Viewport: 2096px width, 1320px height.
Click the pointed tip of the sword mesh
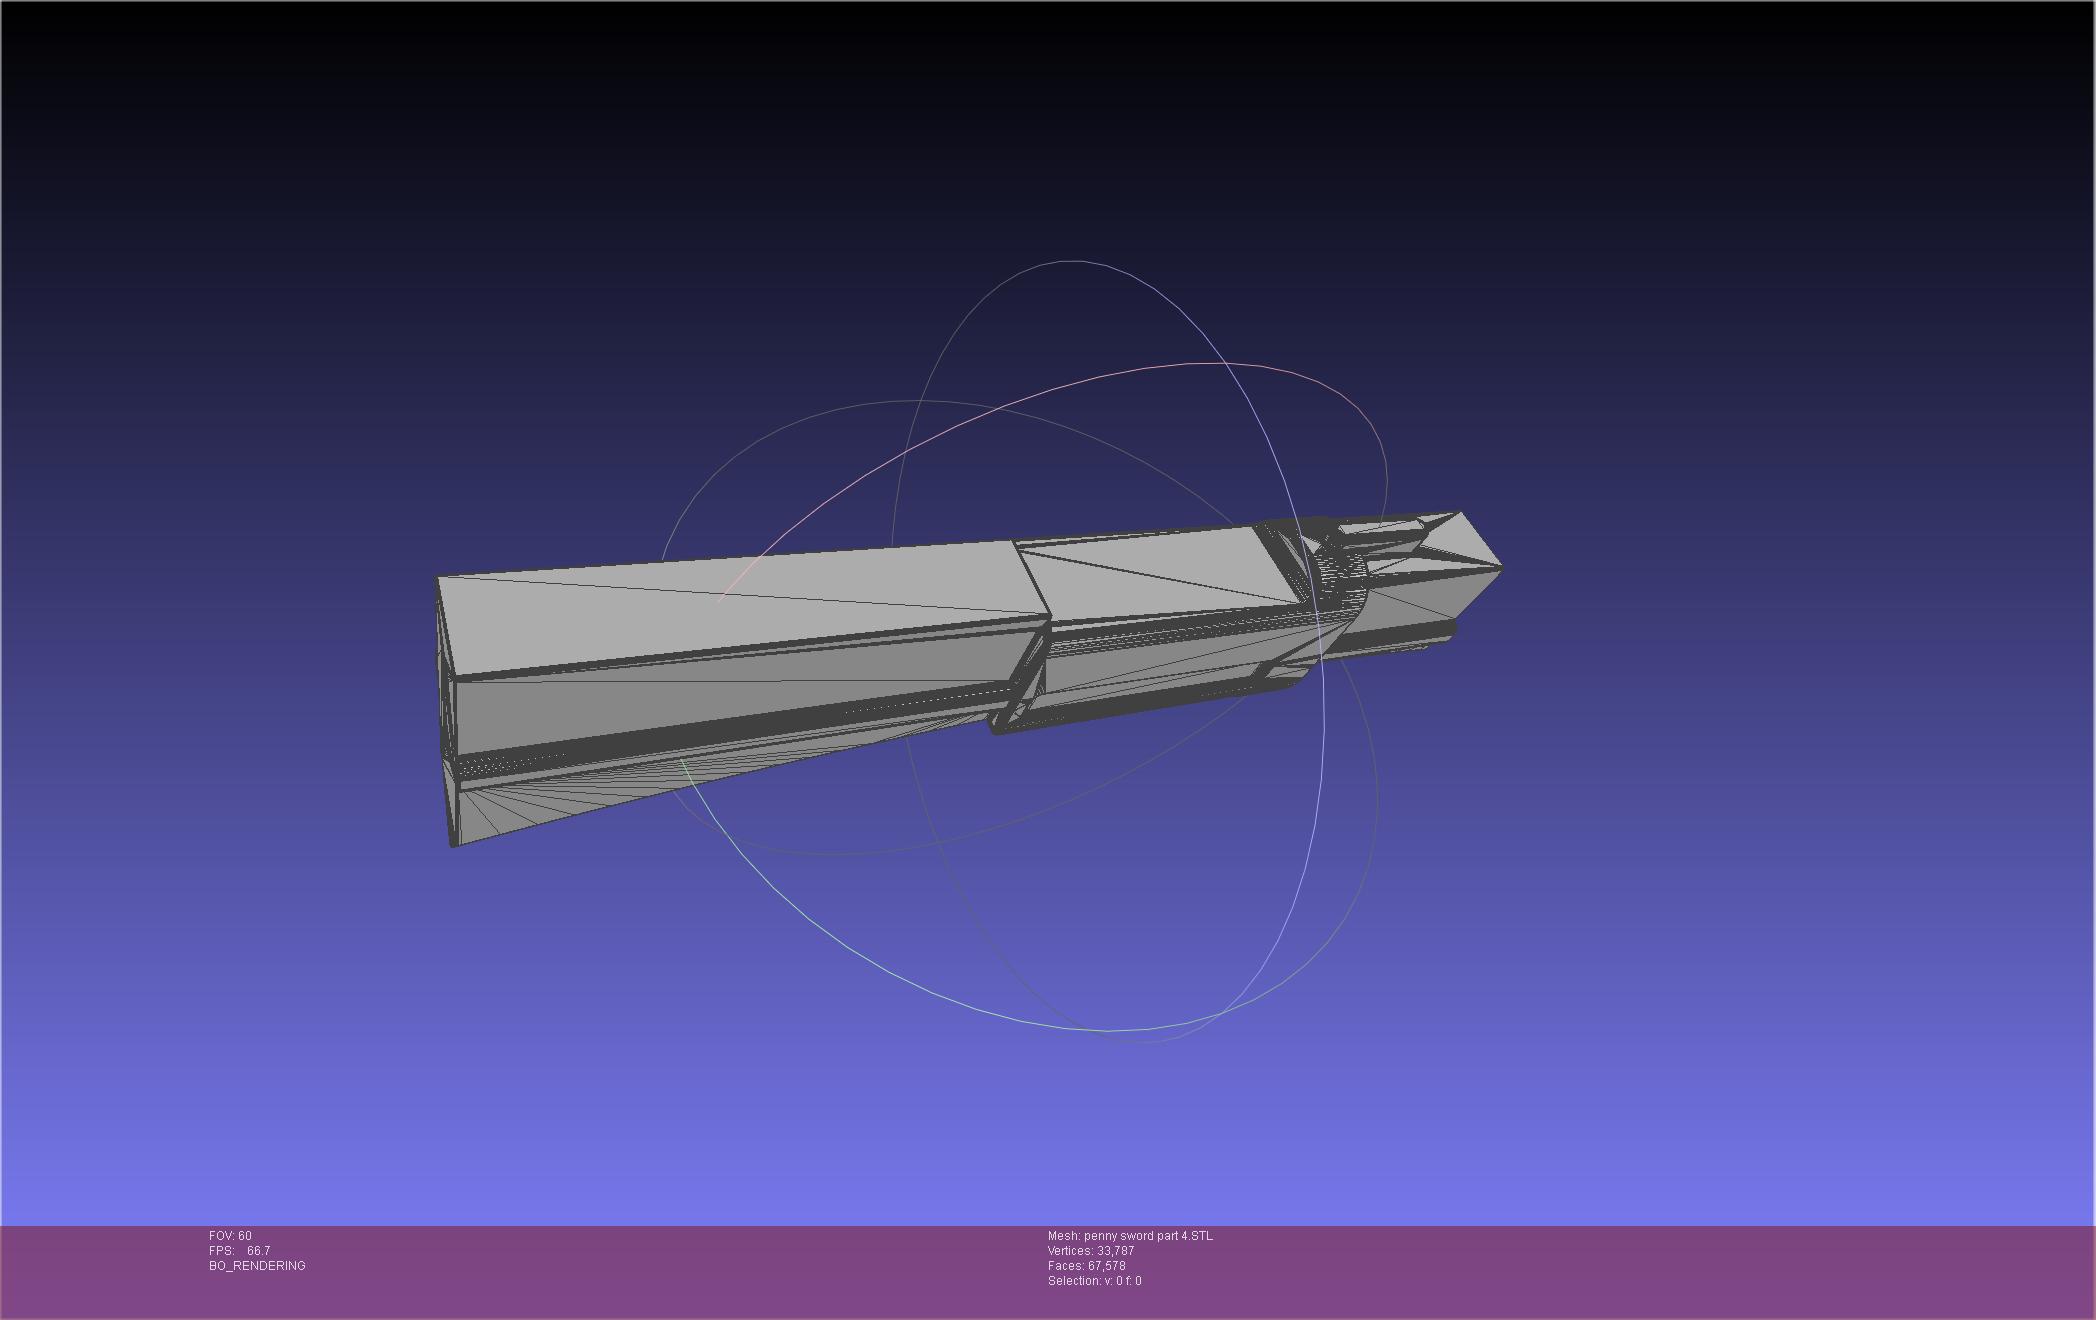pyautogui.click(x=1500, y=568)
